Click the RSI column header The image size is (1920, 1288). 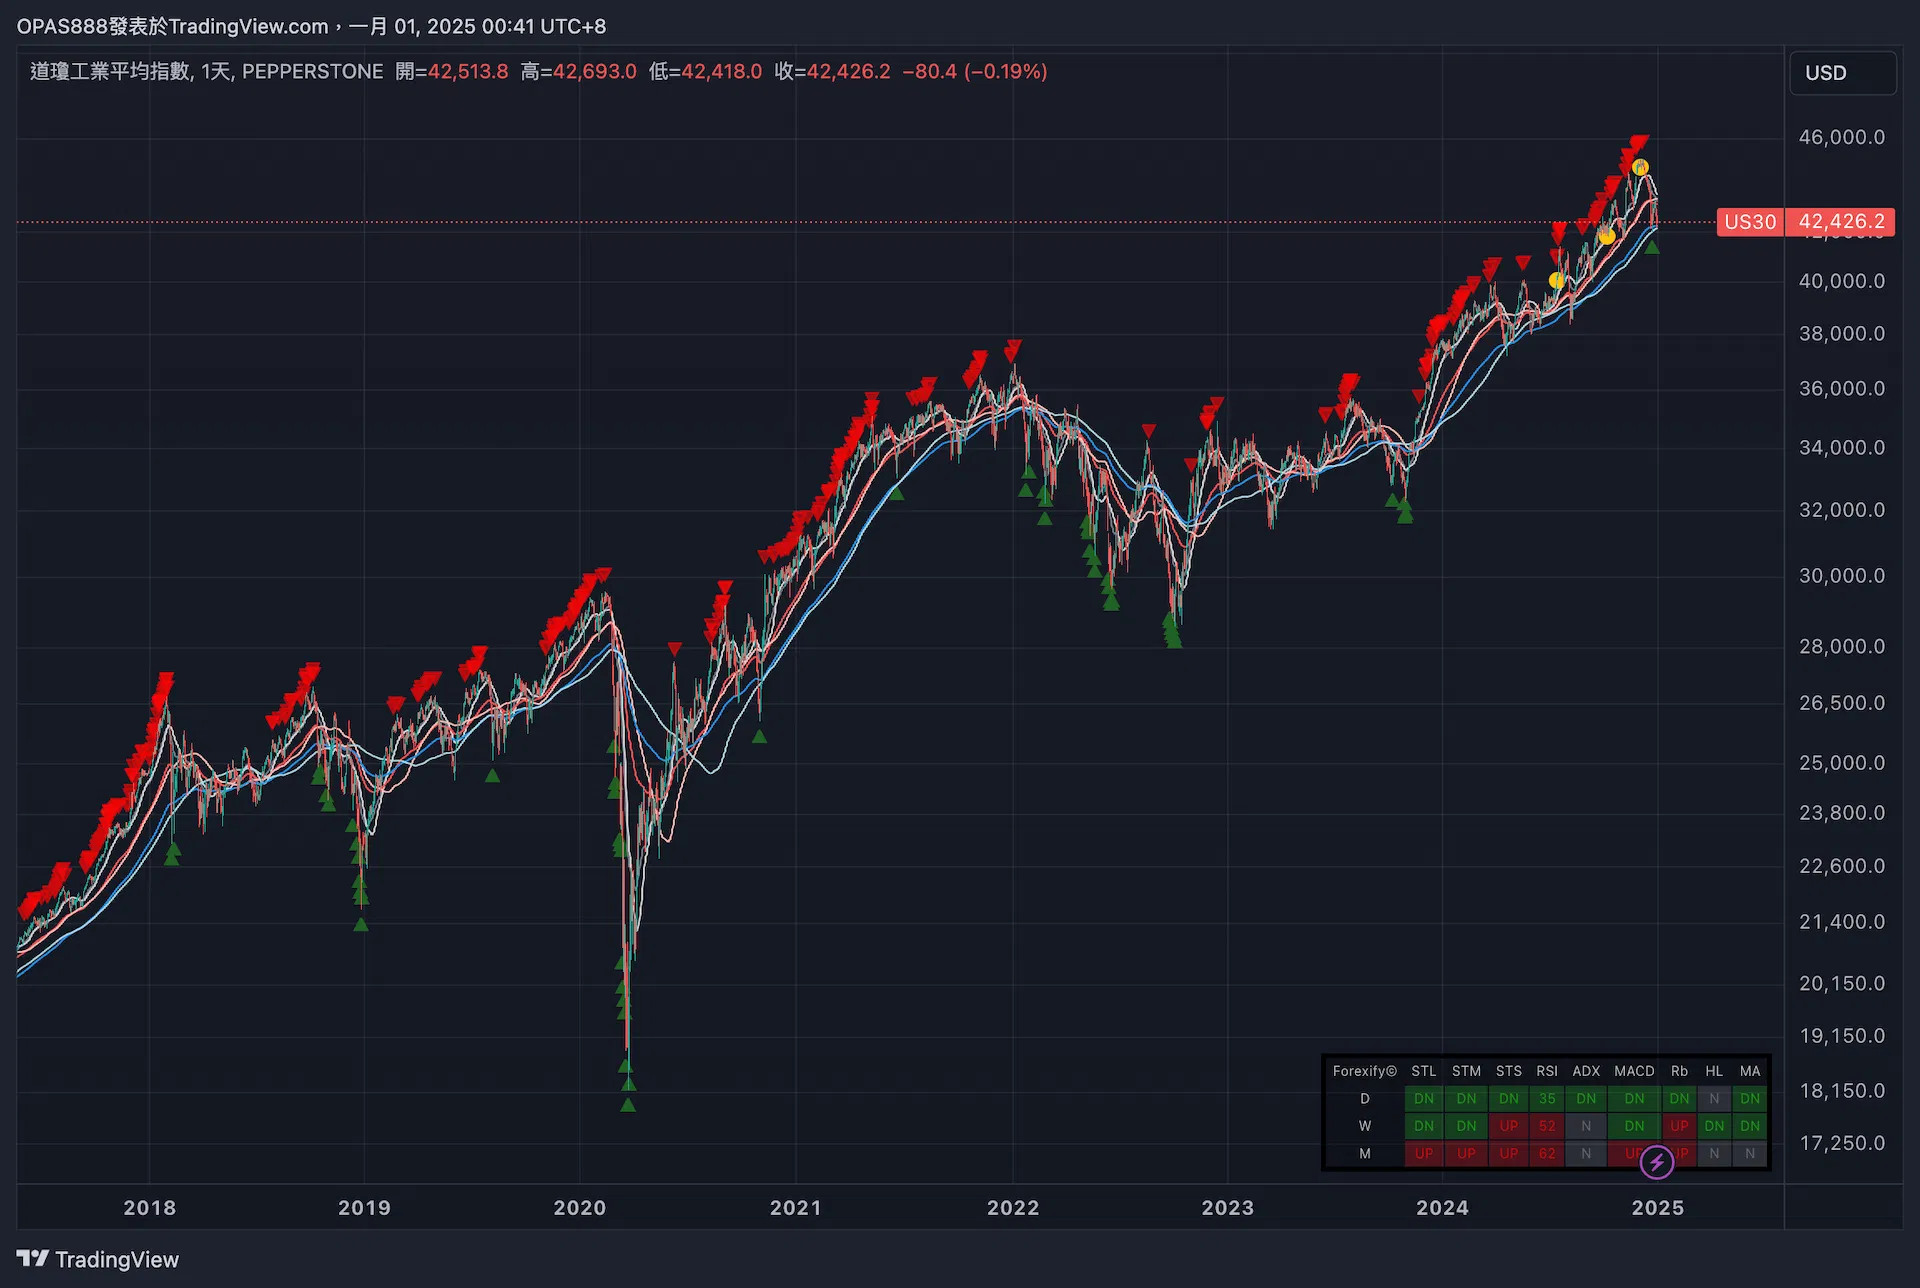click(1547, 1071)
